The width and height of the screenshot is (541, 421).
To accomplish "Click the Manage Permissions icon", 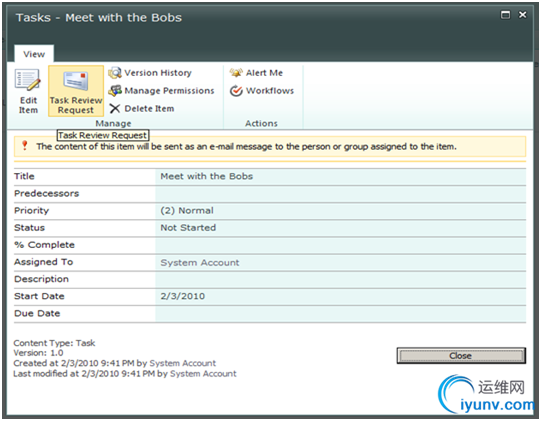I will coord(115,91).
